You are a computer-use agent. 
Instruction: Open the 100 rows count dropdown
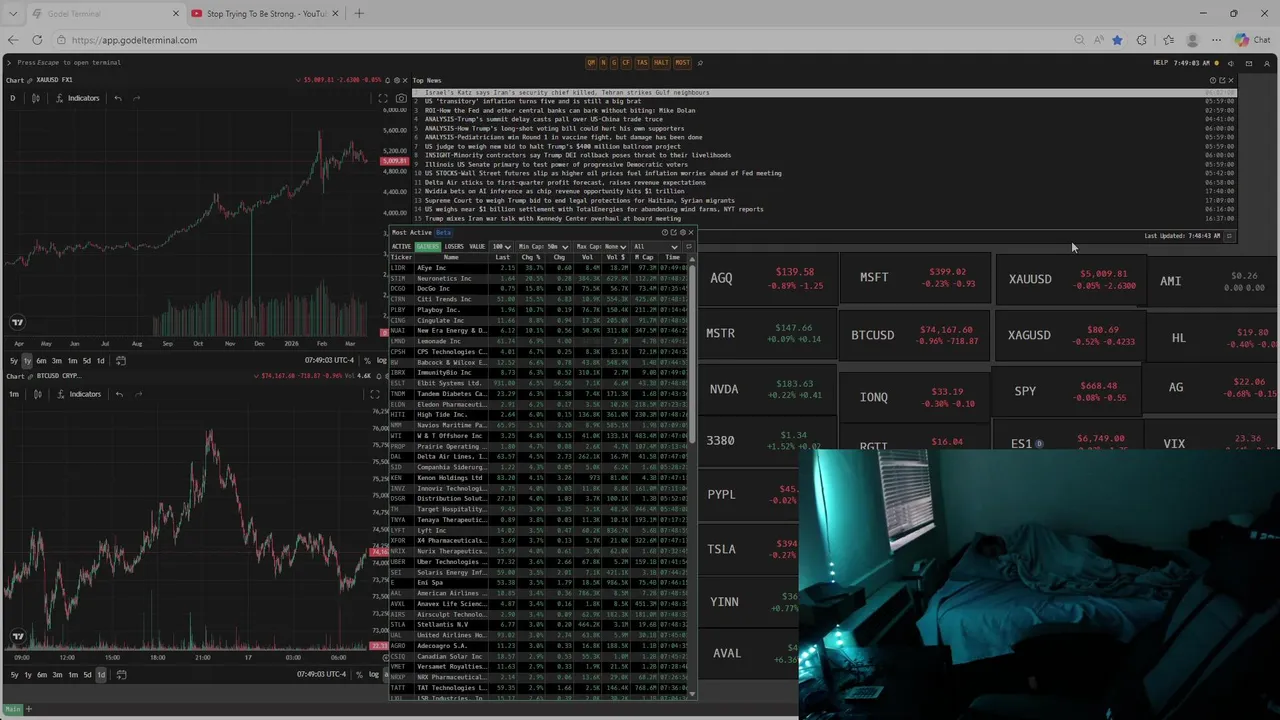(502, 246)
